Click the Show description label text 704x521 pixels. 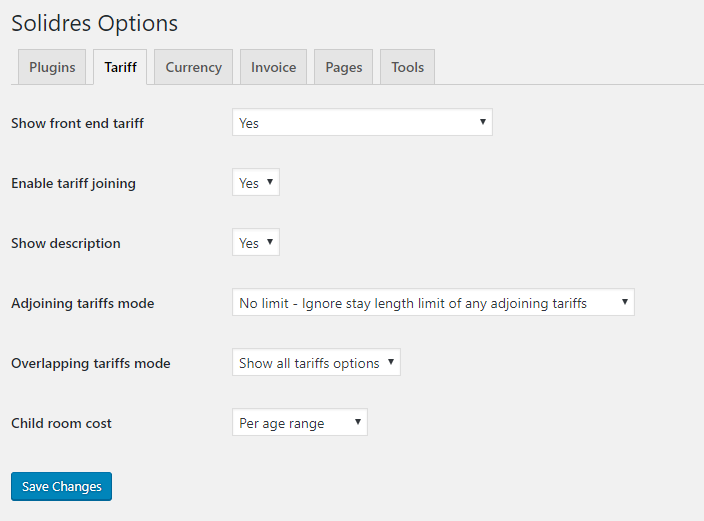pos(65,244)
